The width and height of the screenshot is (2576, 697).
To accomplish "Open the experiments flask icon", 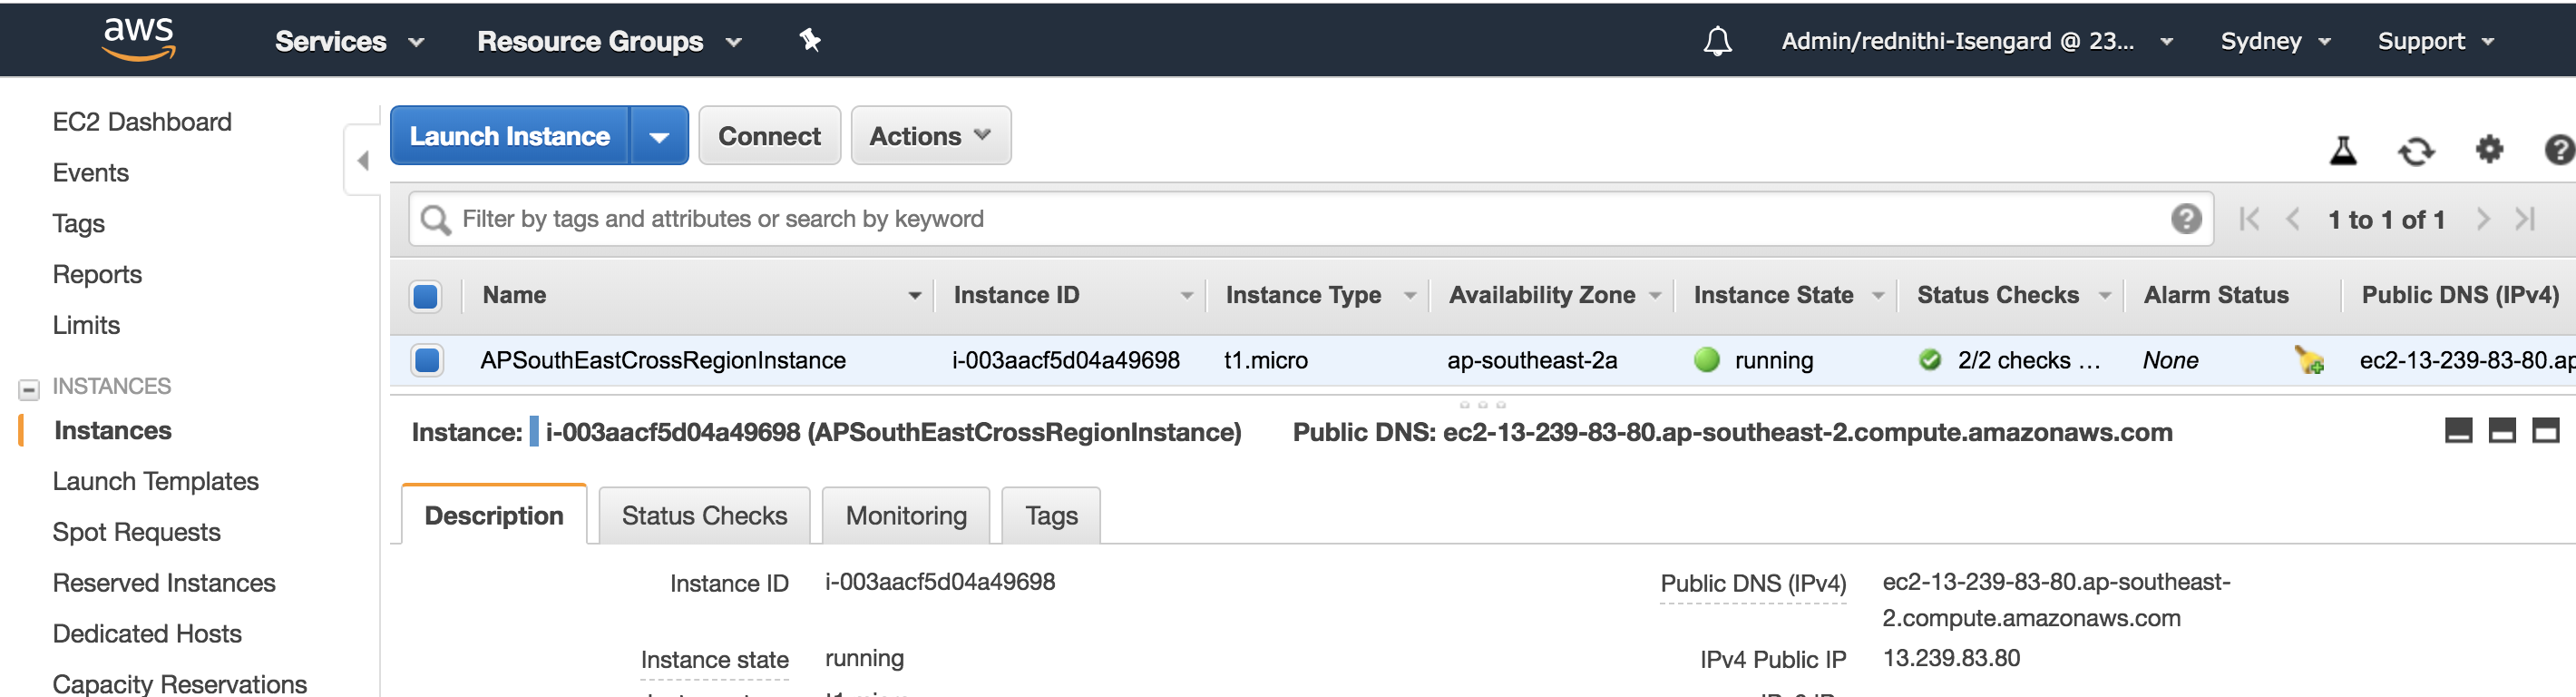I will [x=2343, y=151].
